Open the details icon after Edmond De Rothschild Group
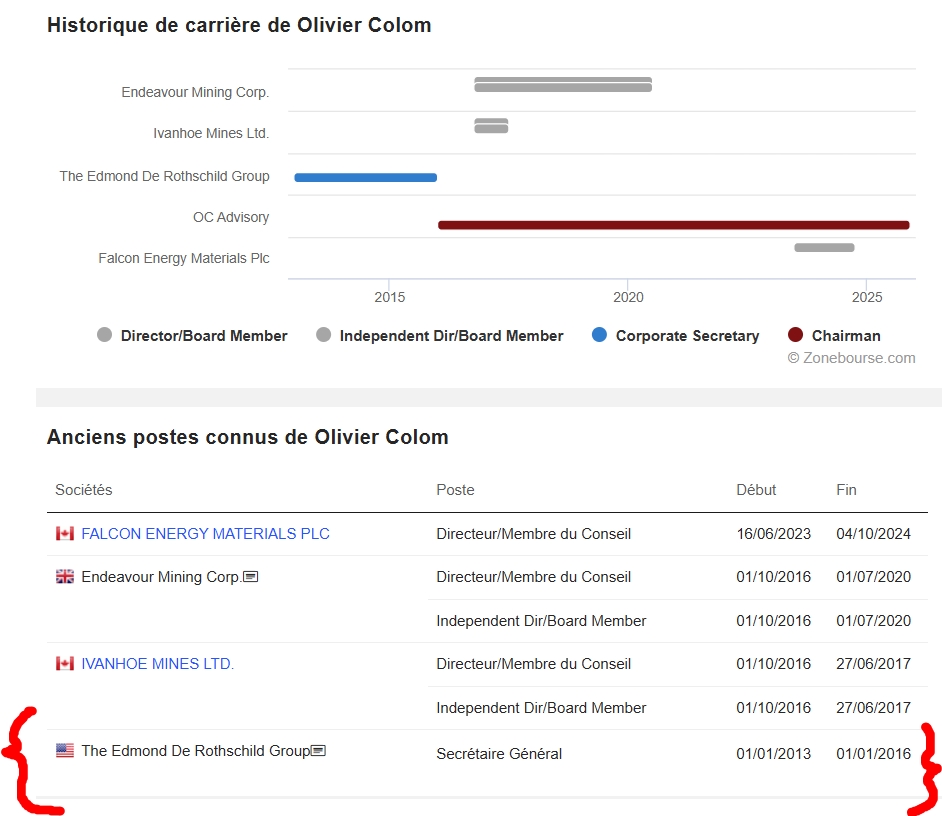Screen dimensions: 942x816 319,751
